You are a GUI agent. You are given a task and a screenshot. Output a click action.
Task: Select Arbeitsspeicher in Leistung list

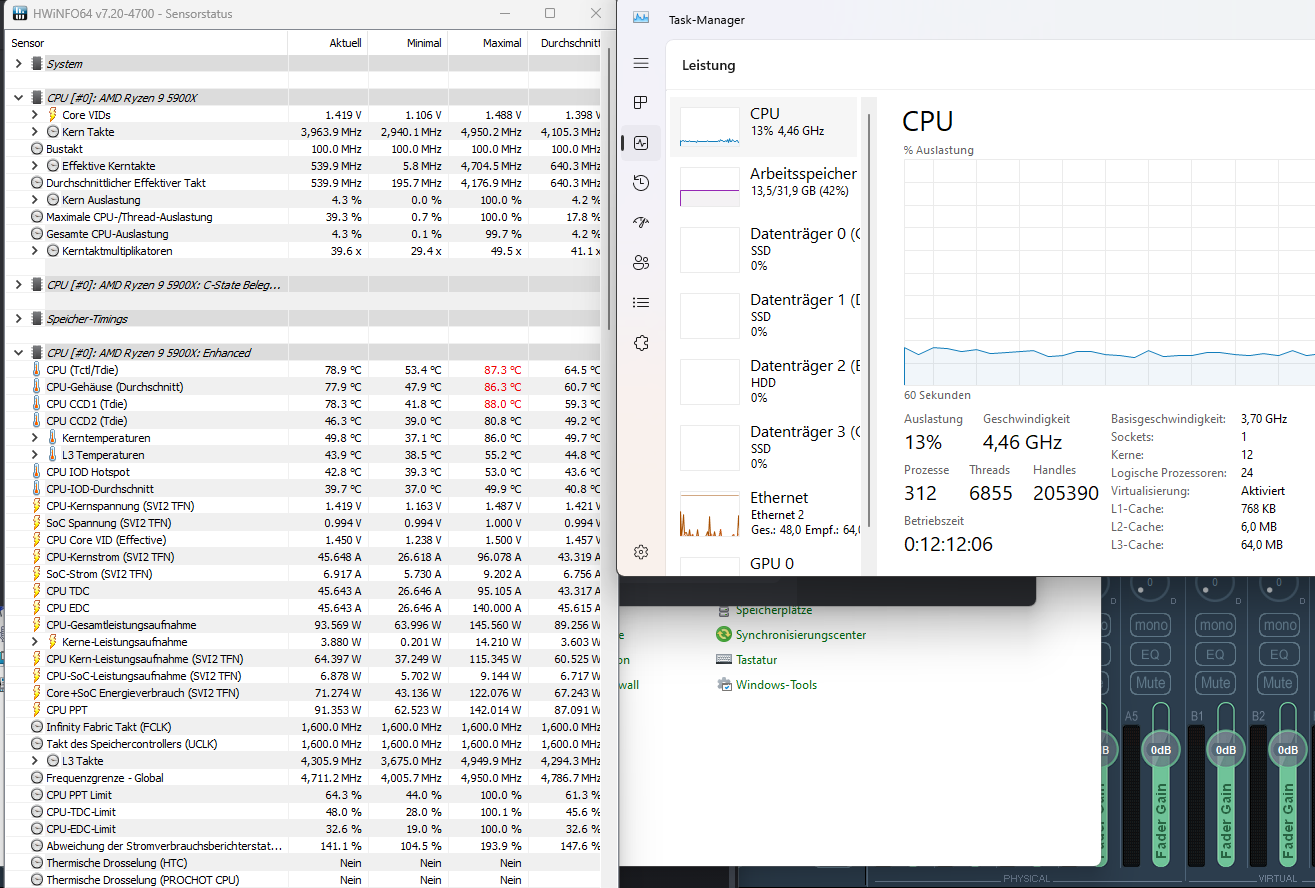tap(764, 186)
